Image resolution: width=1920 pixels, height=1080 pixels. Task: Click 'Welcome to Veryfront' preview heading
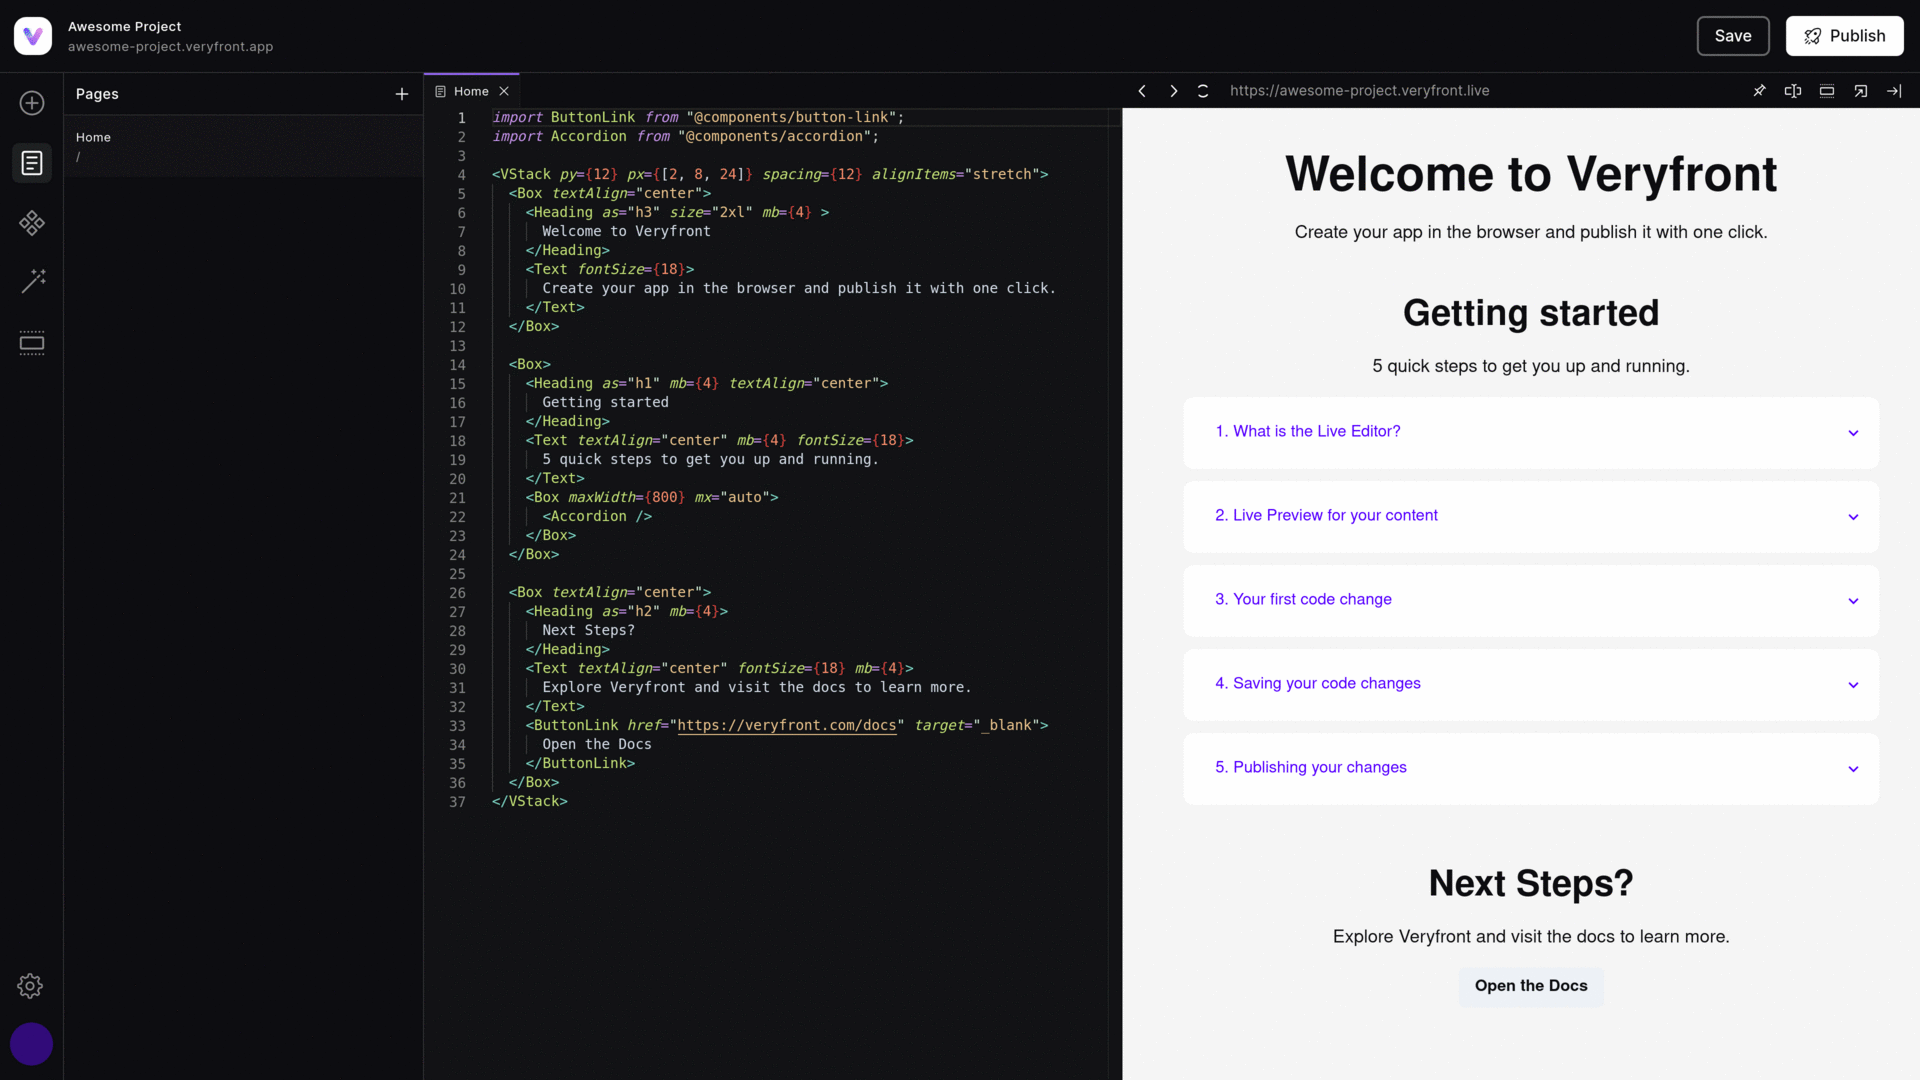pos(1530,174)
